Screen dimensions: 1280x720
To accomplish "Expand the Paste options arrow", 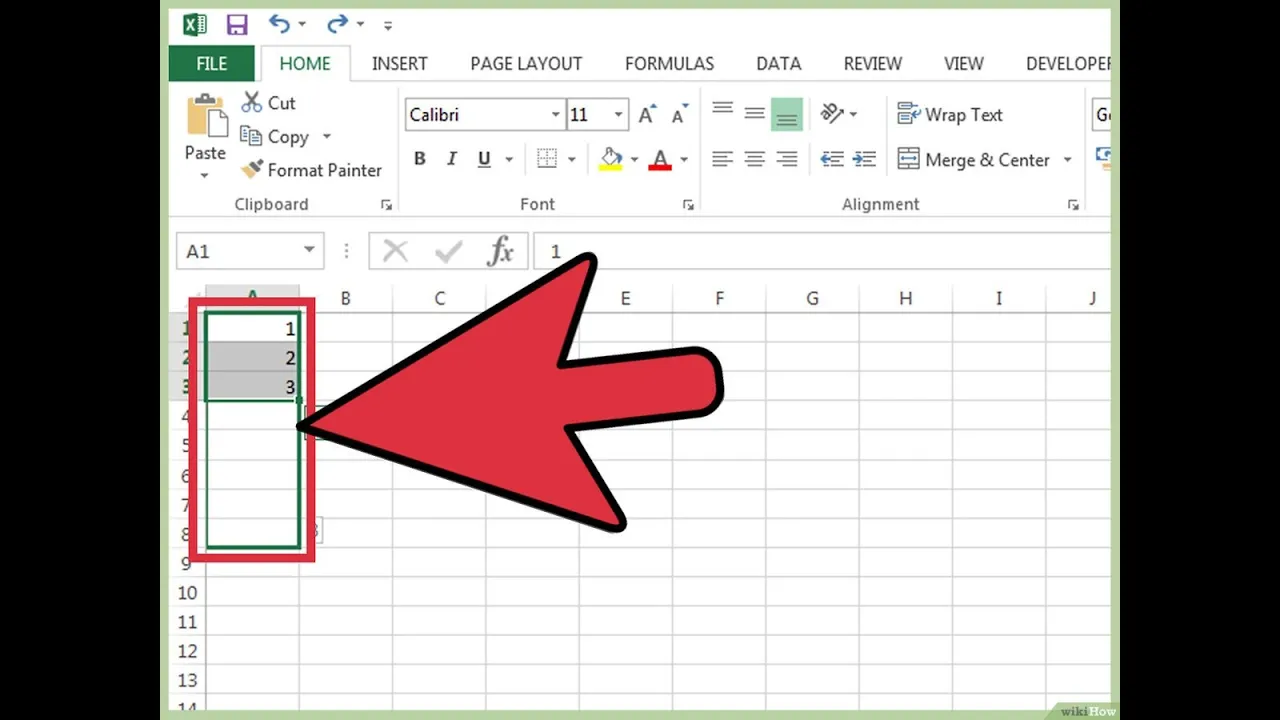I will click(x=204, y=175).
